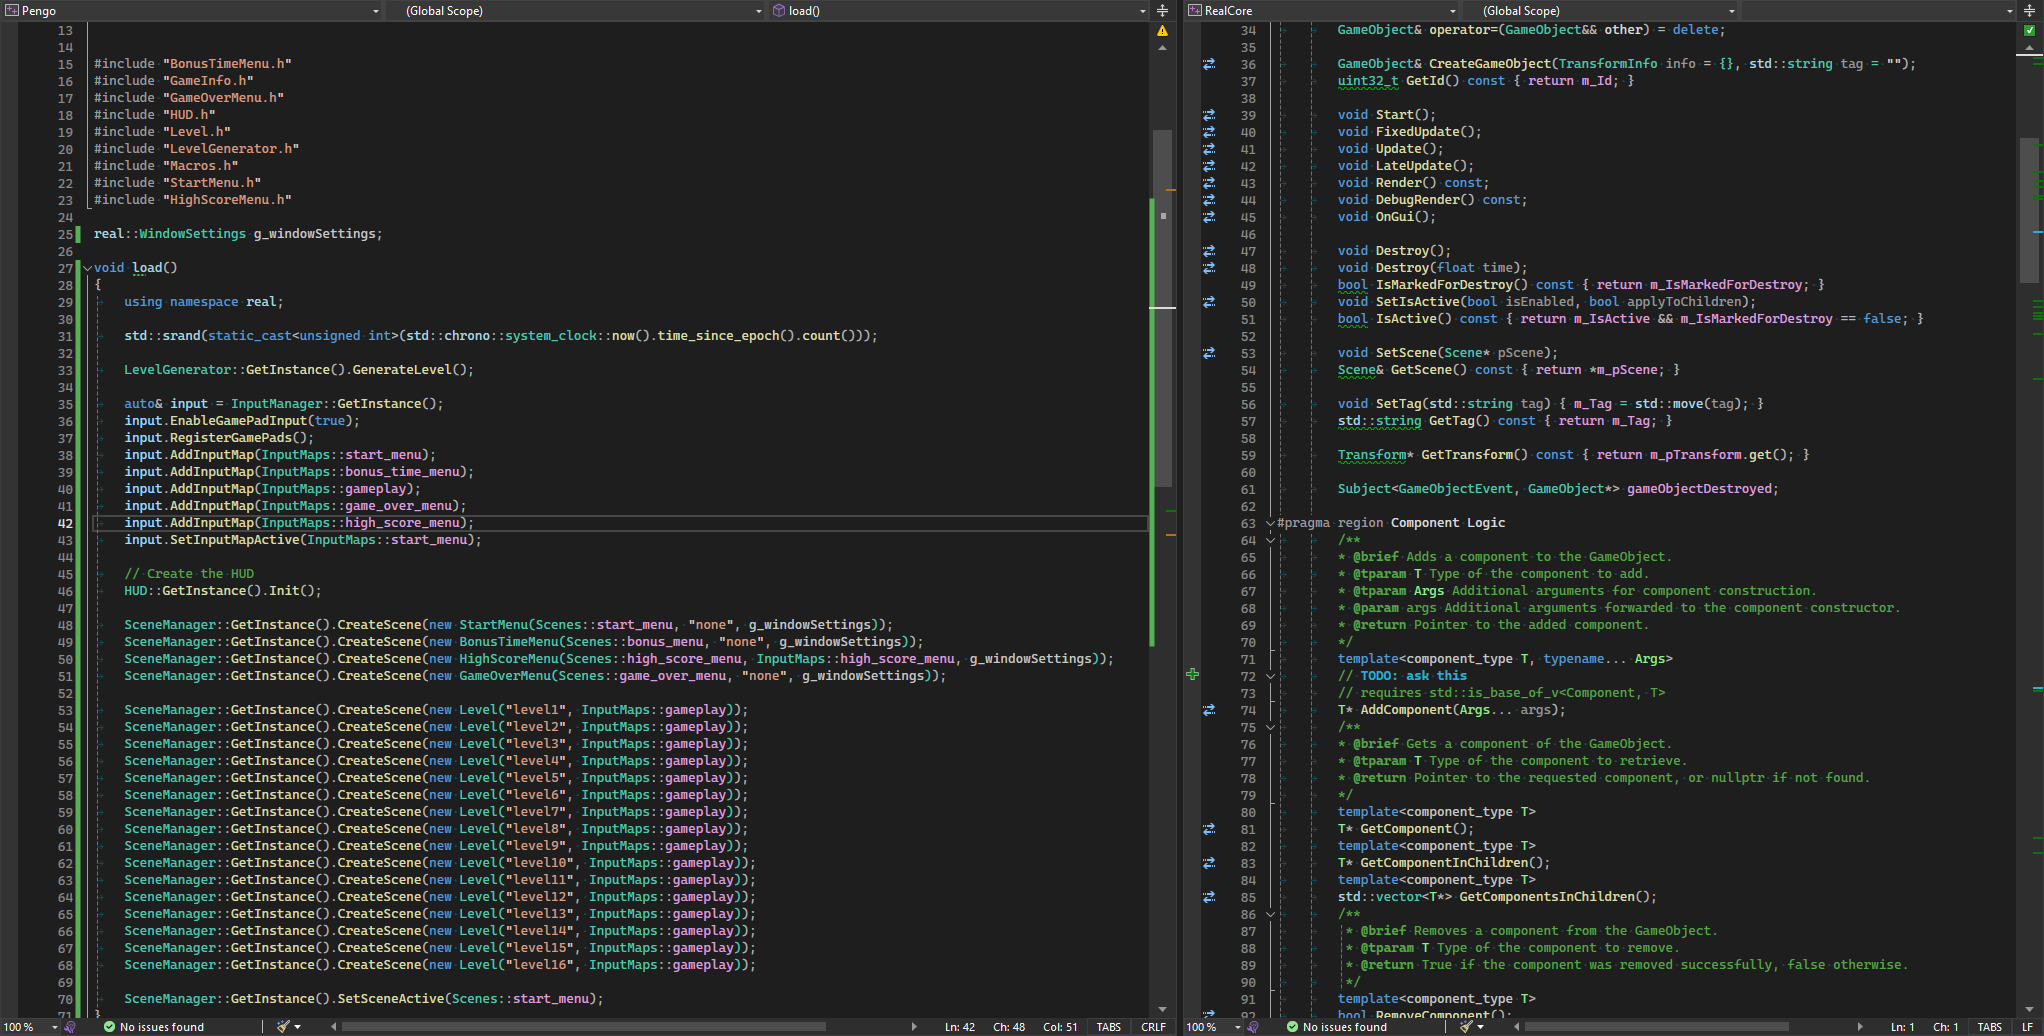Click the right pane horizontal scrollbar thumb
Screen dimensions: 2044x1036
click(1656, 1027)
